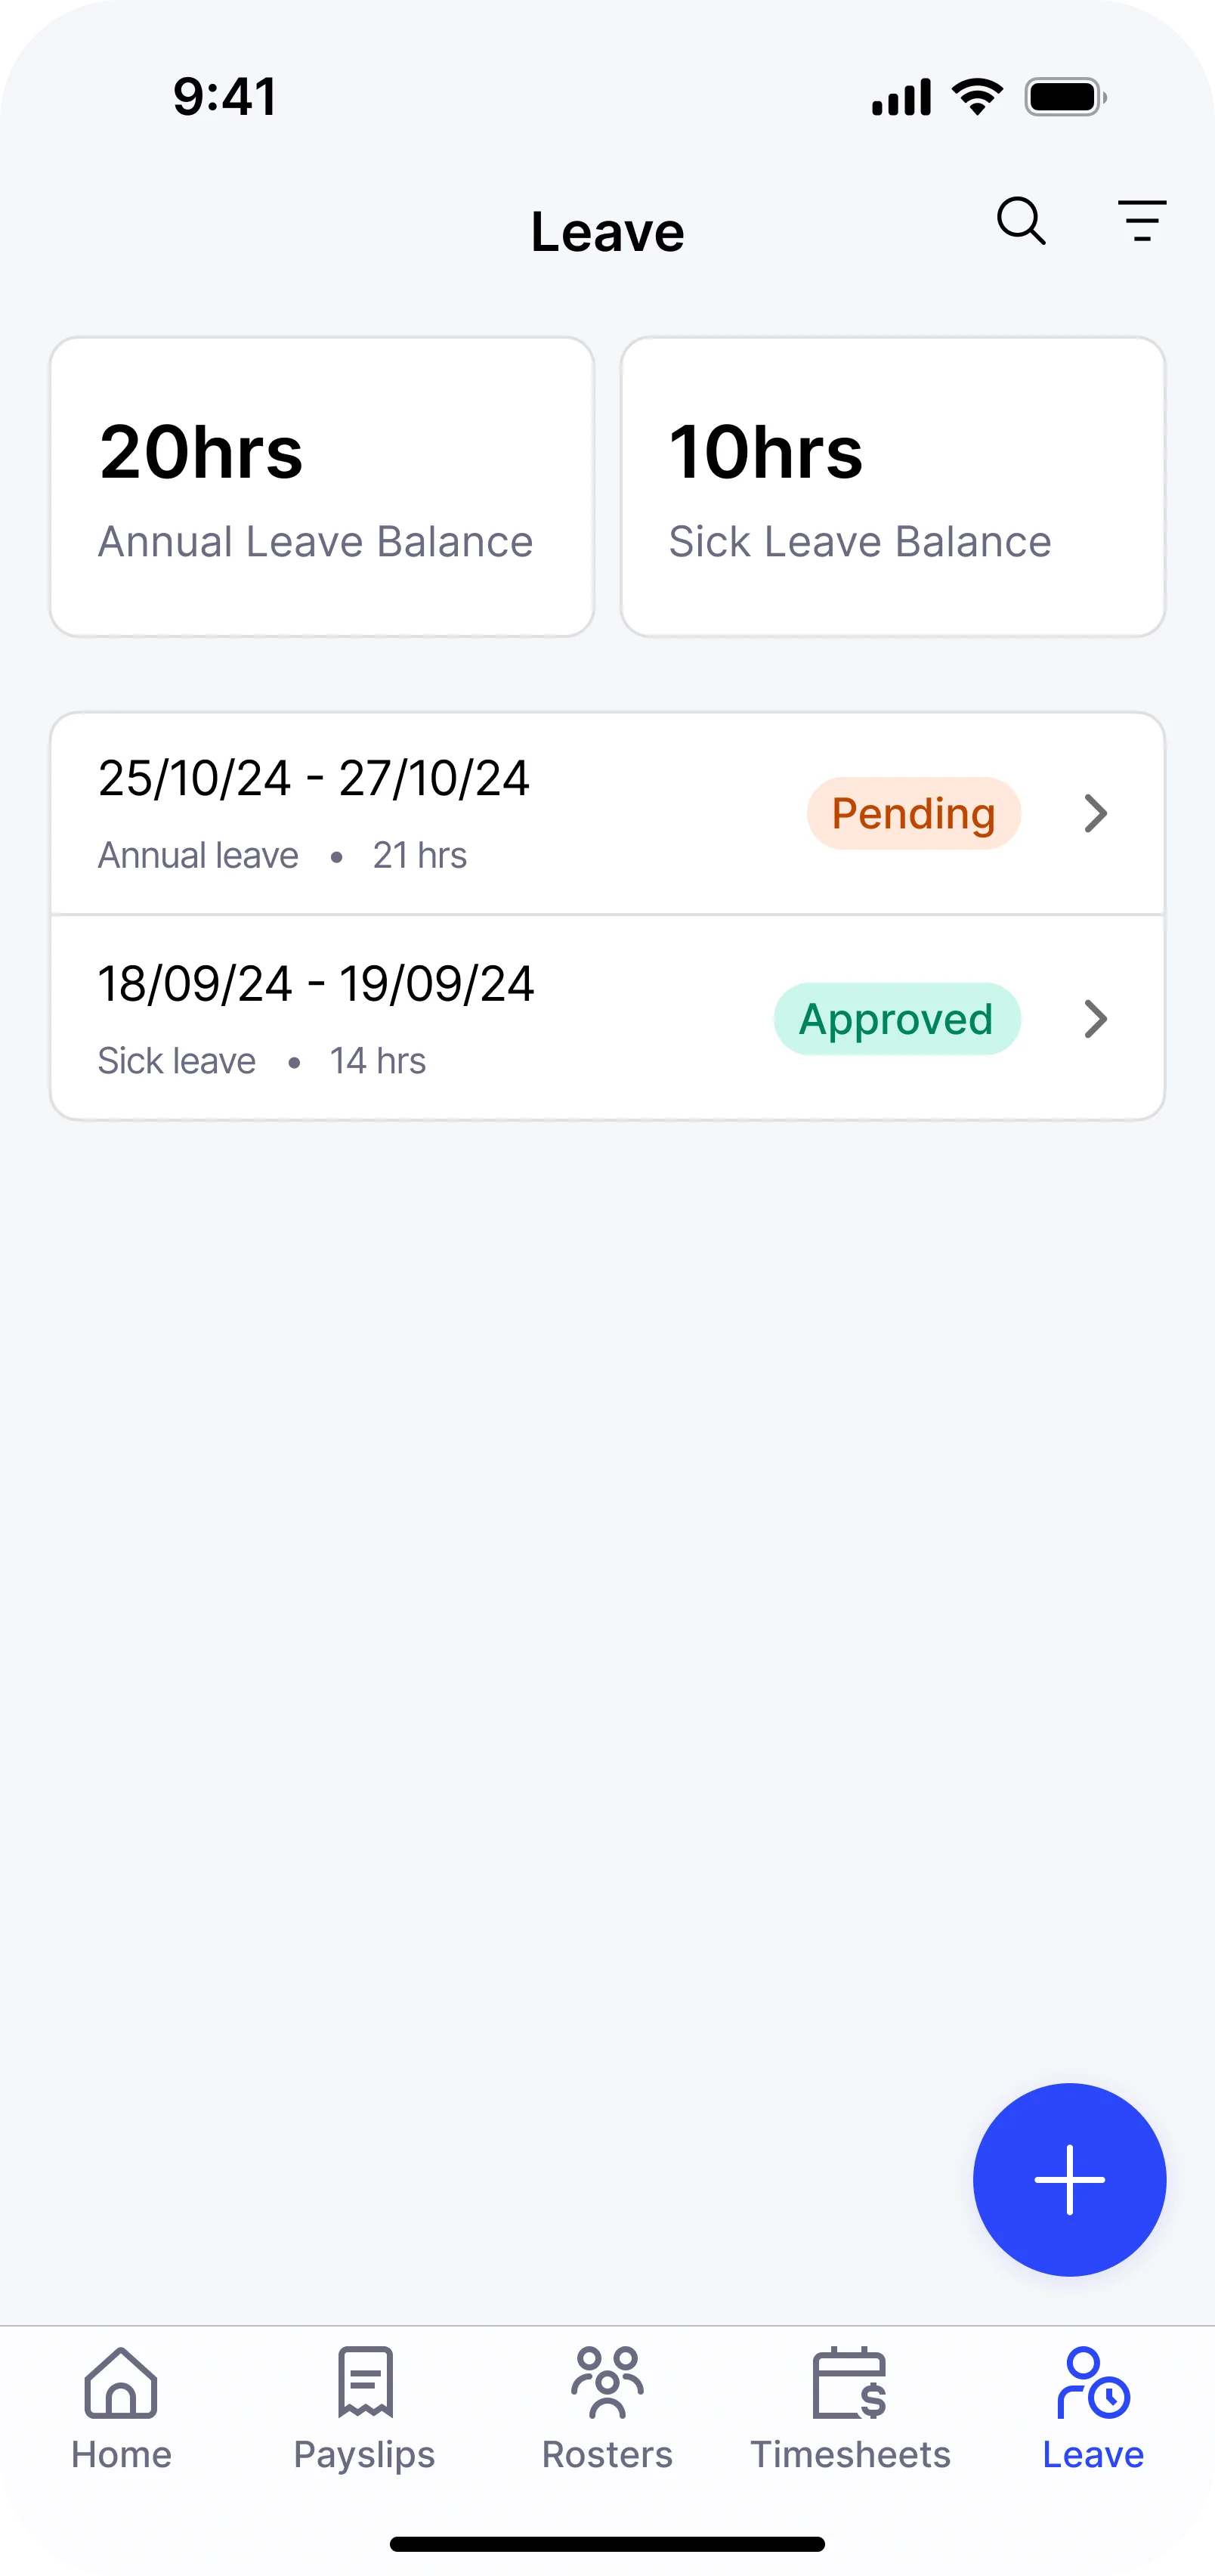Open the Payslips receipt icon

365,2383
